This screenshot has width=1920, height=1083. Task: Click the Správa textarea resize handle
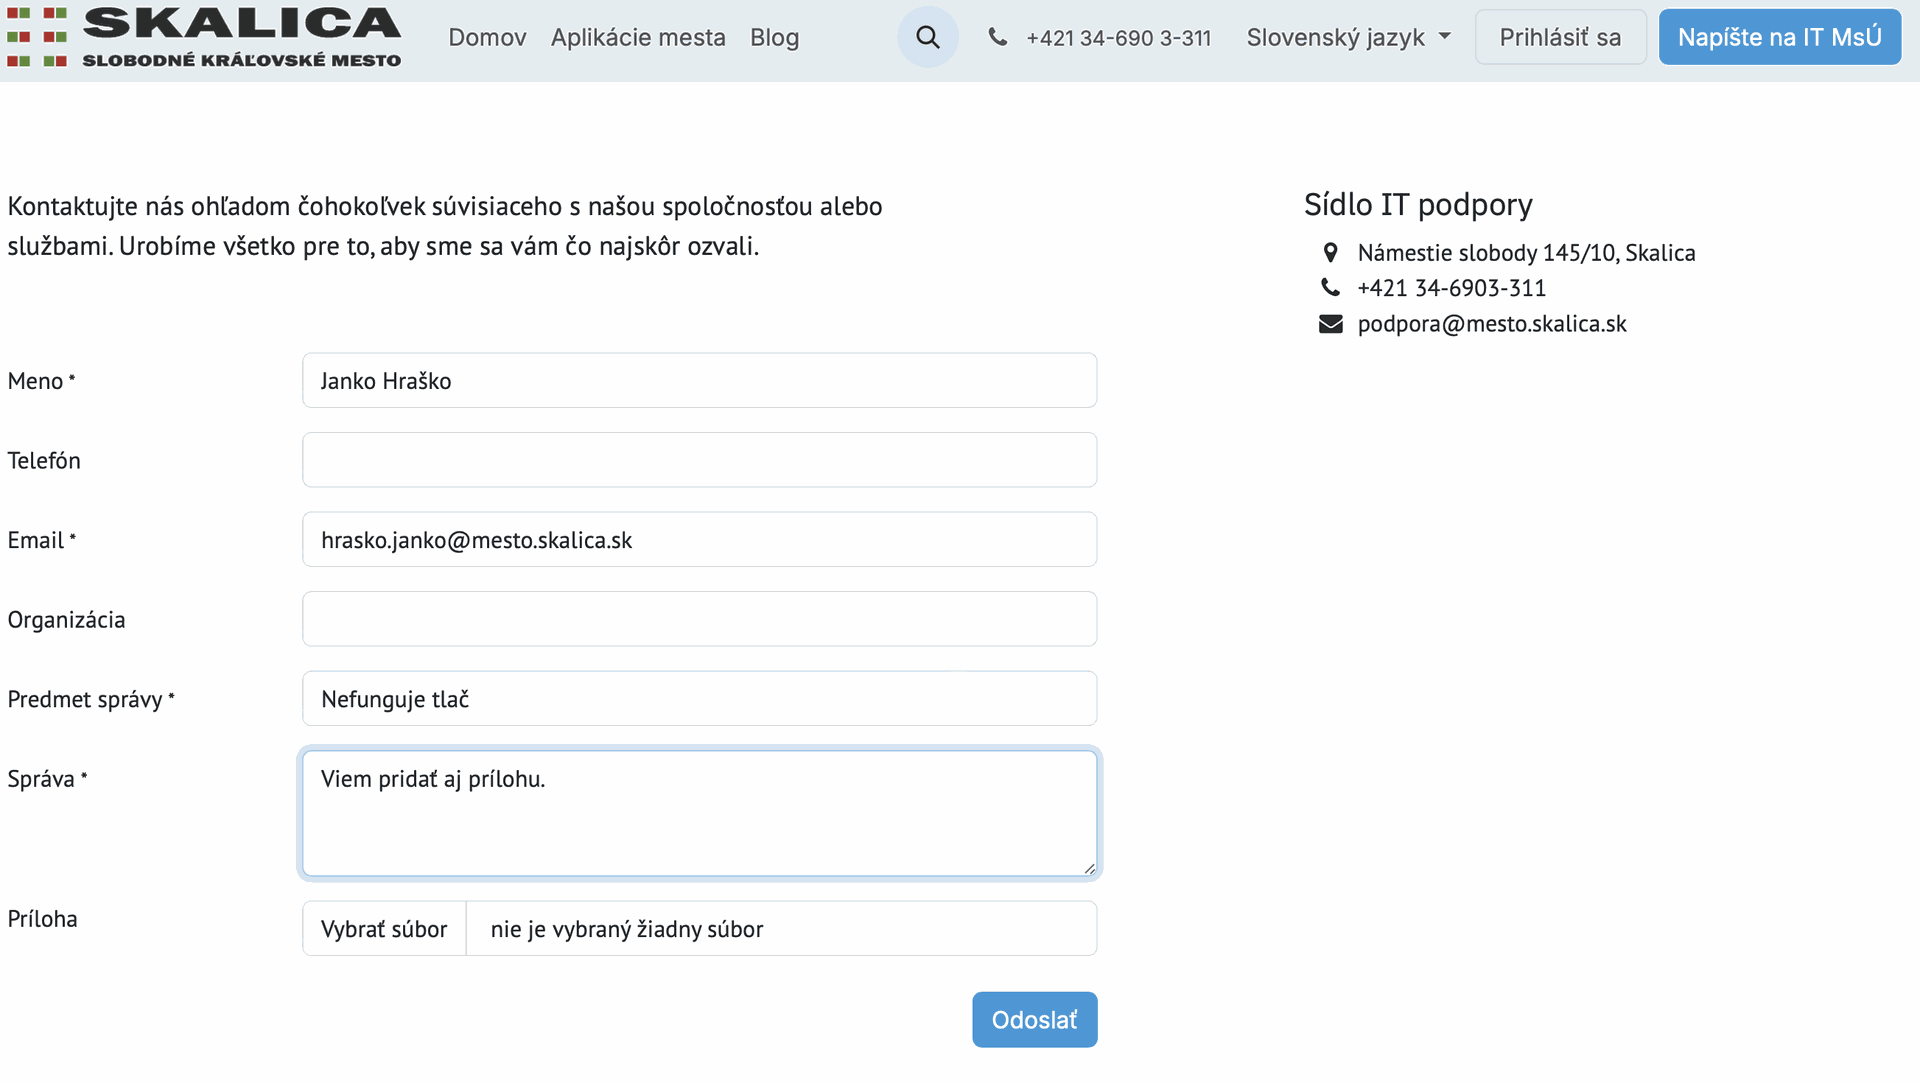tap(1089, 868)
